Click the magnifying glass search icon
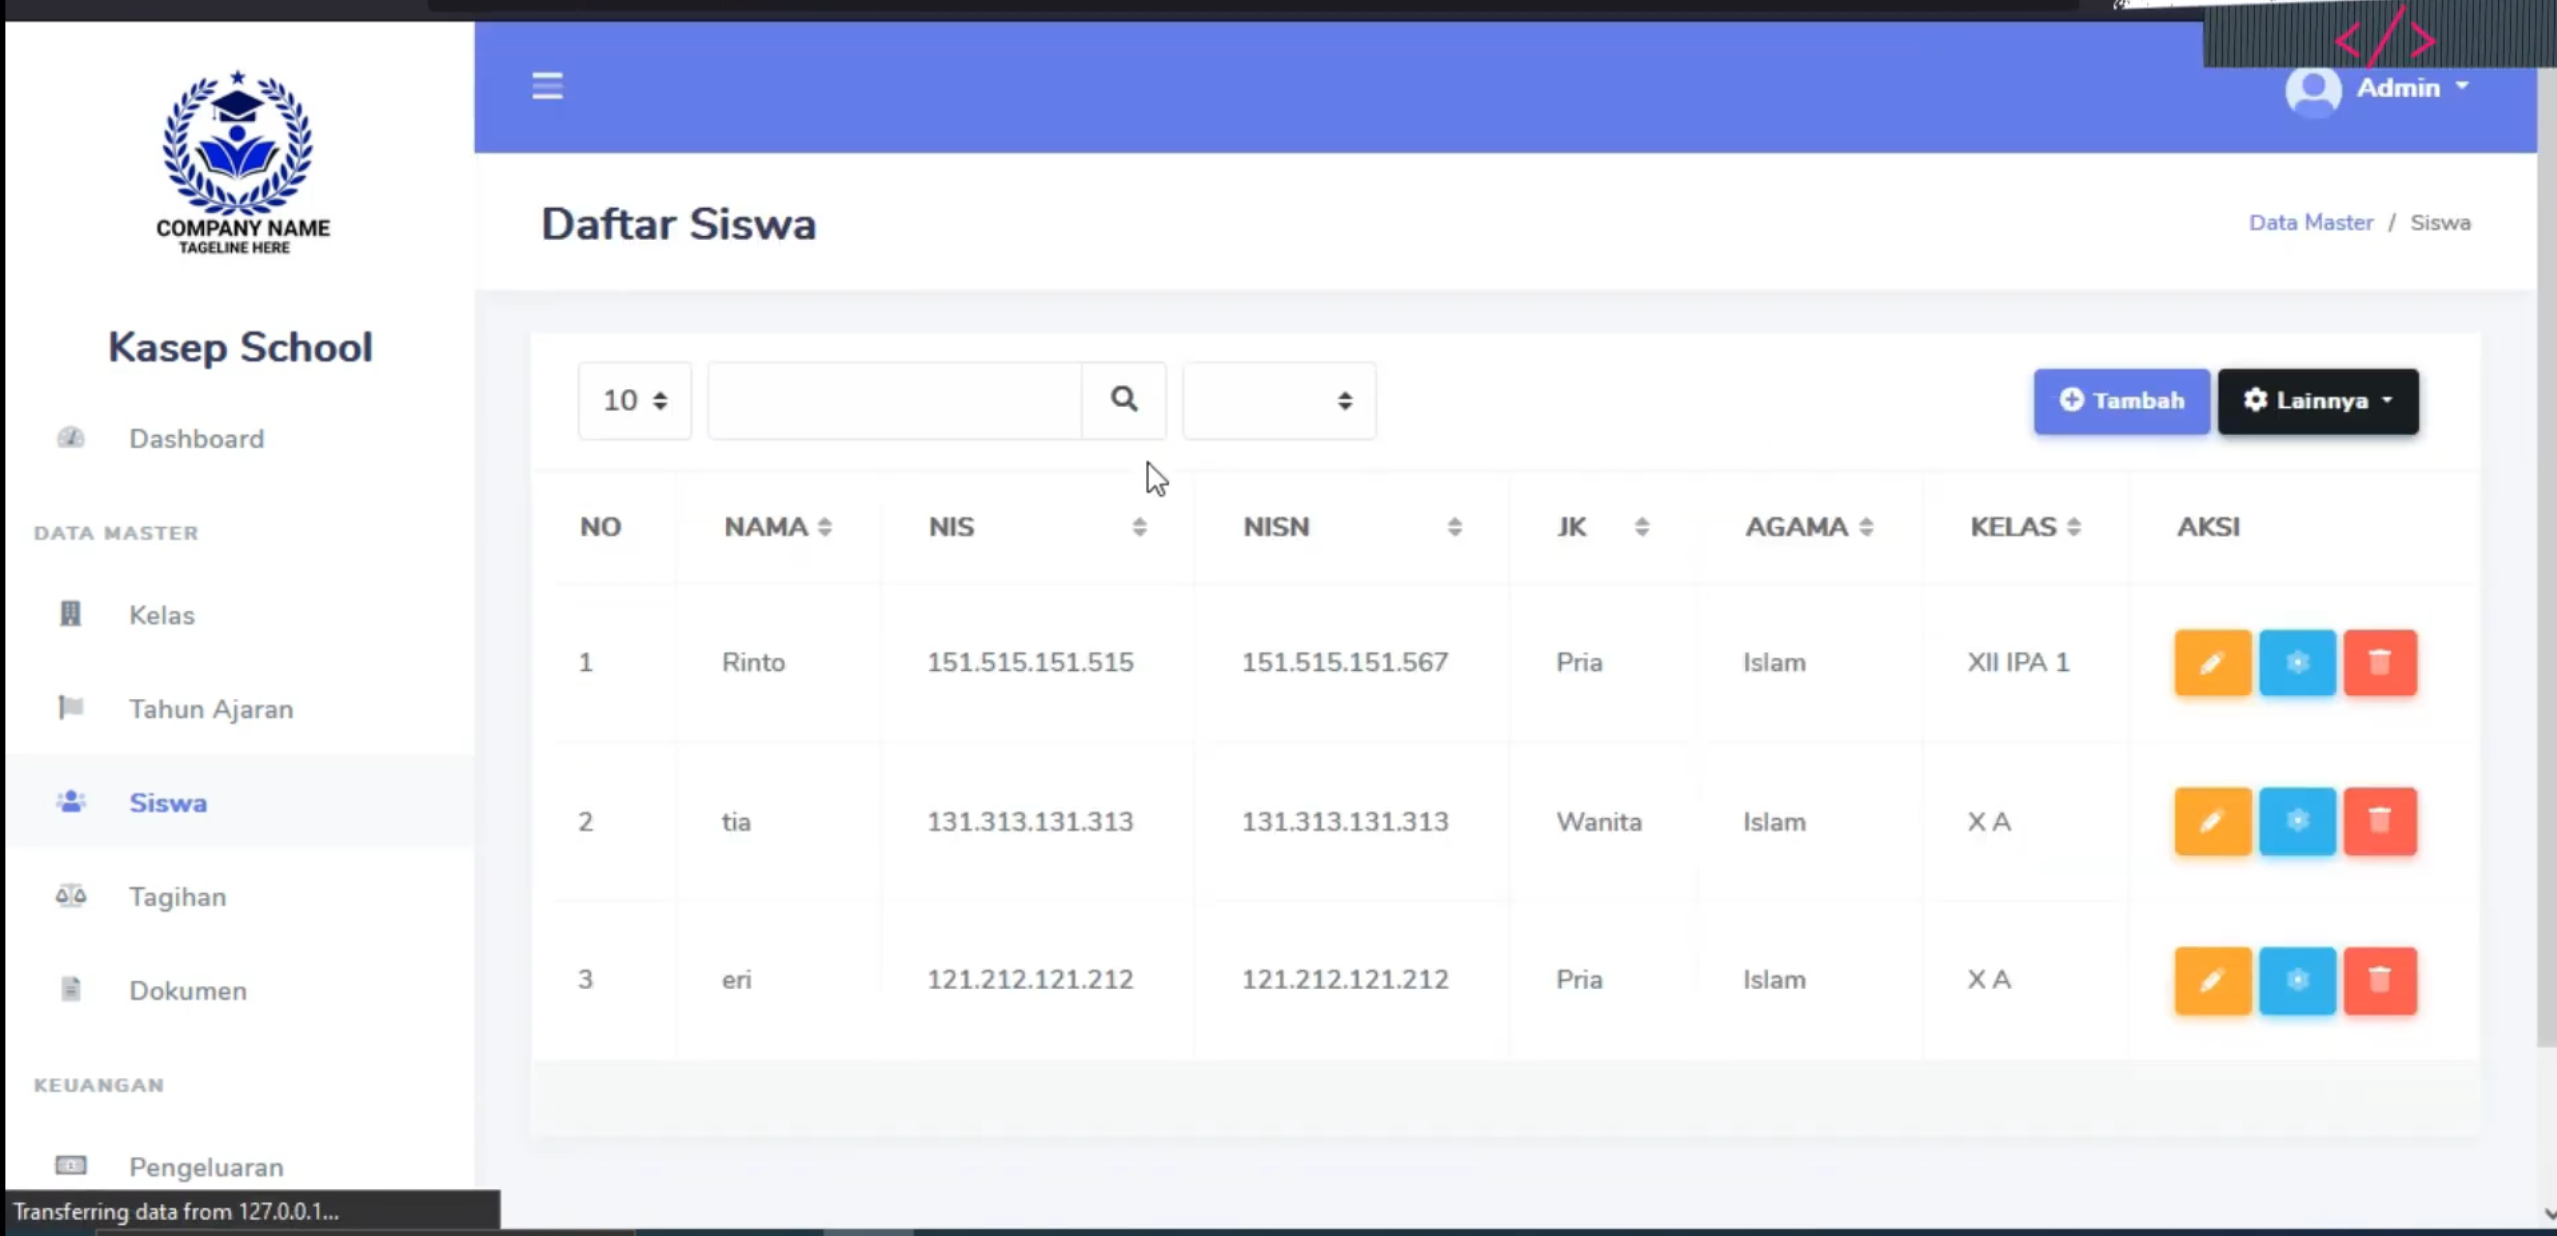 pyautogui.click(x=1124, y=400)
